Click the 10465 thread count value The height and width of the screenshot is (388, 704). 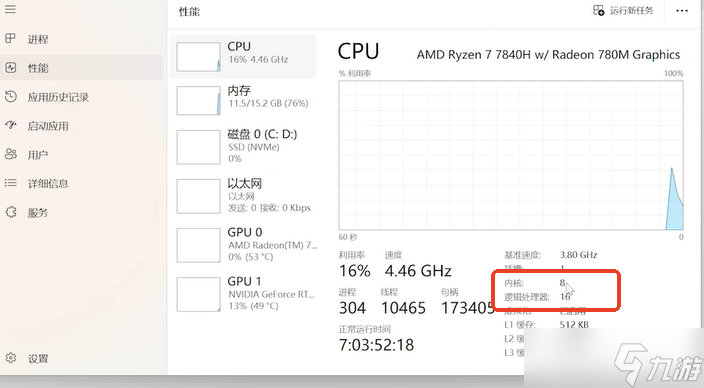pos(403,308)
